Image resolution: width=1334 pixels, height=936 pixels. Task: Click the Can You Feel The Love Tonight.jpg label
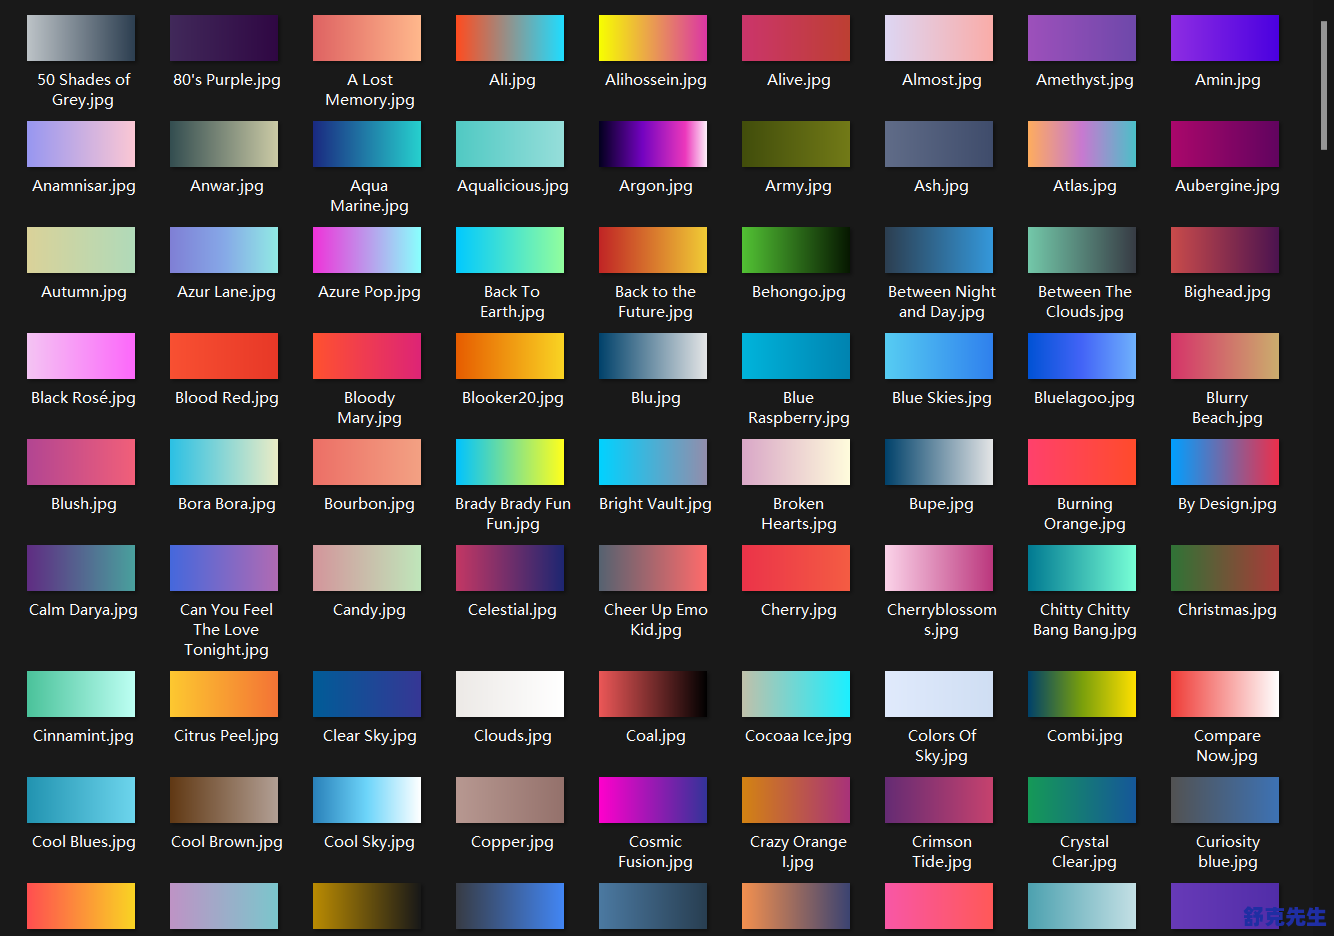[x=226, y=630]
